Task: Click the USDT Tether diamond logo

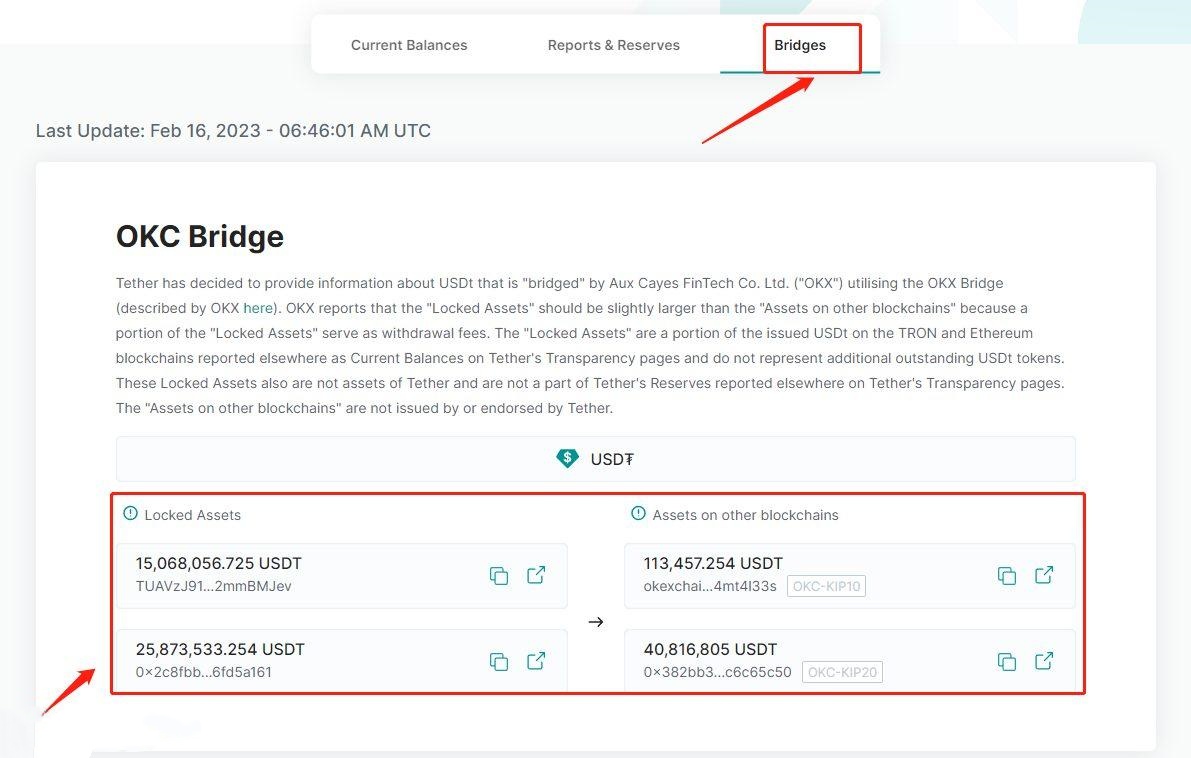Action: [567, 458]
